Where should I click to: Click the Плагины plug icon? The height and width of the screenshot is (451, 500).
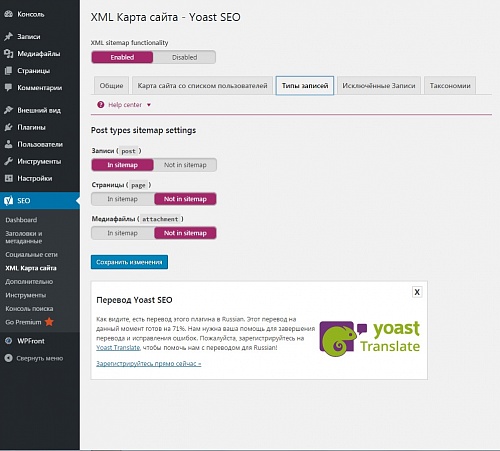click(x=8, y=127)
